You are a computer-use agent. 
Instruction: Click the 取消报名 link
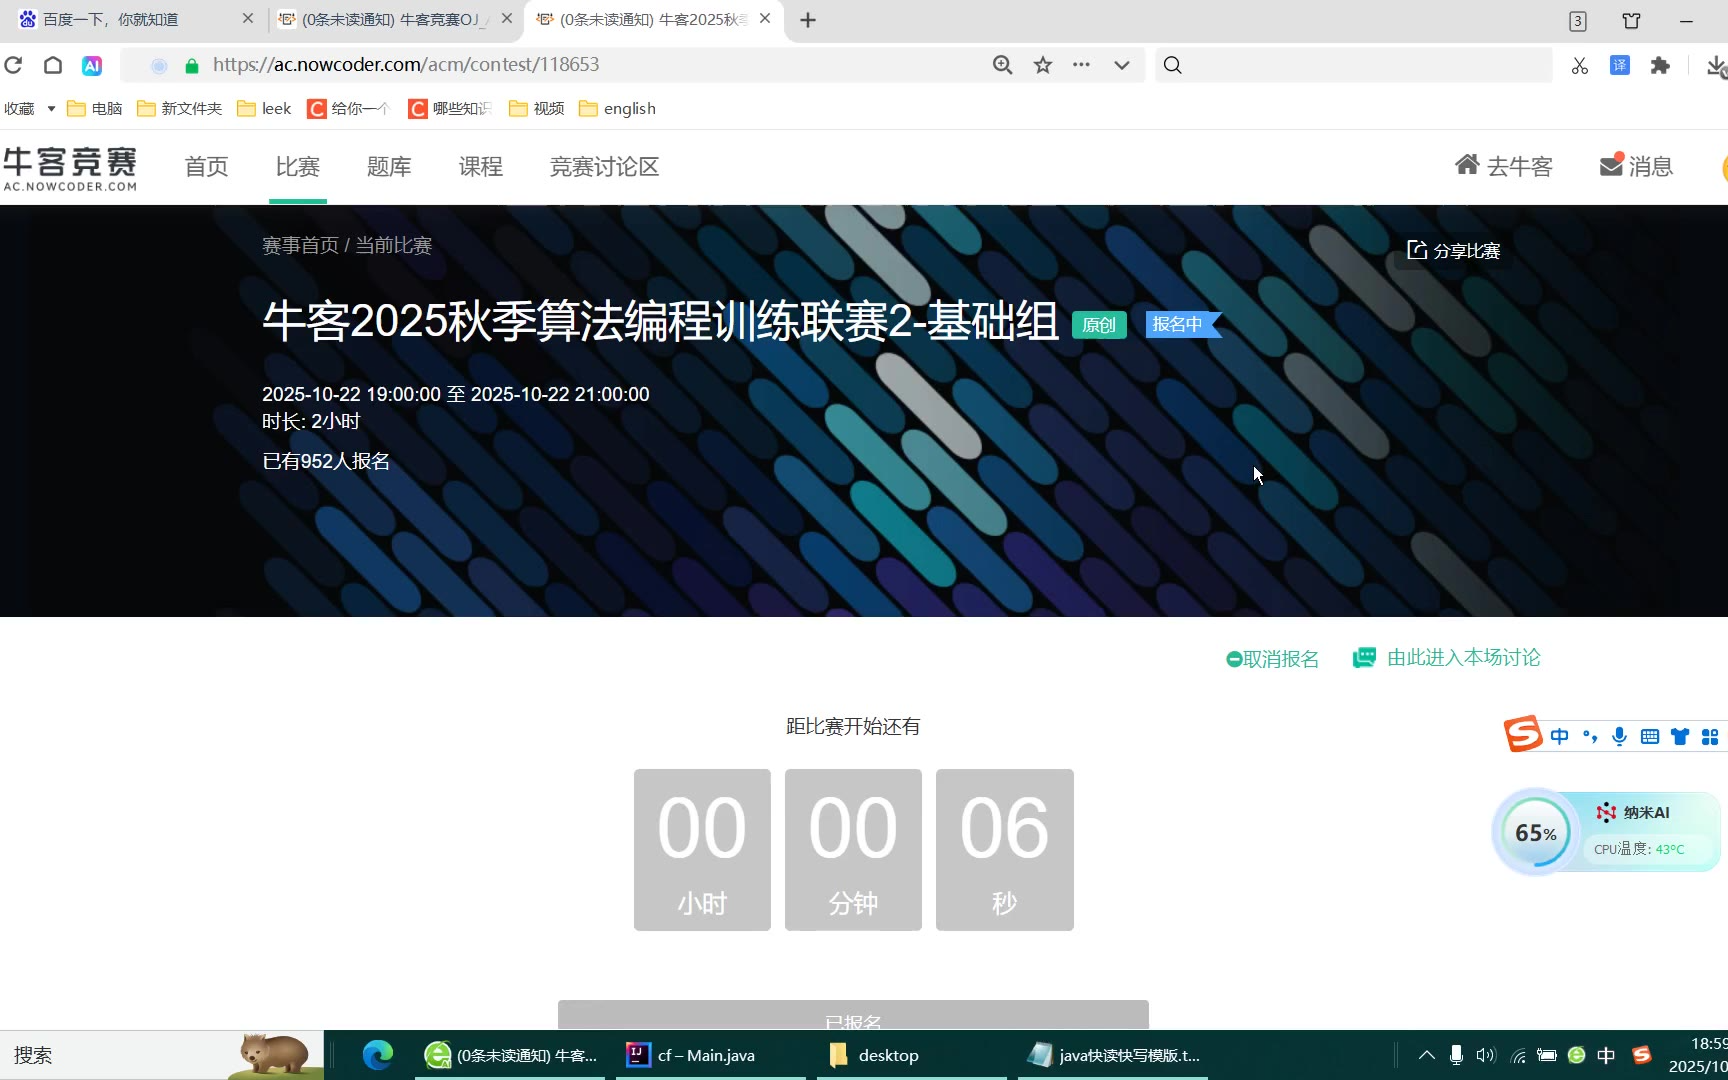click(x=1273, y=659)
